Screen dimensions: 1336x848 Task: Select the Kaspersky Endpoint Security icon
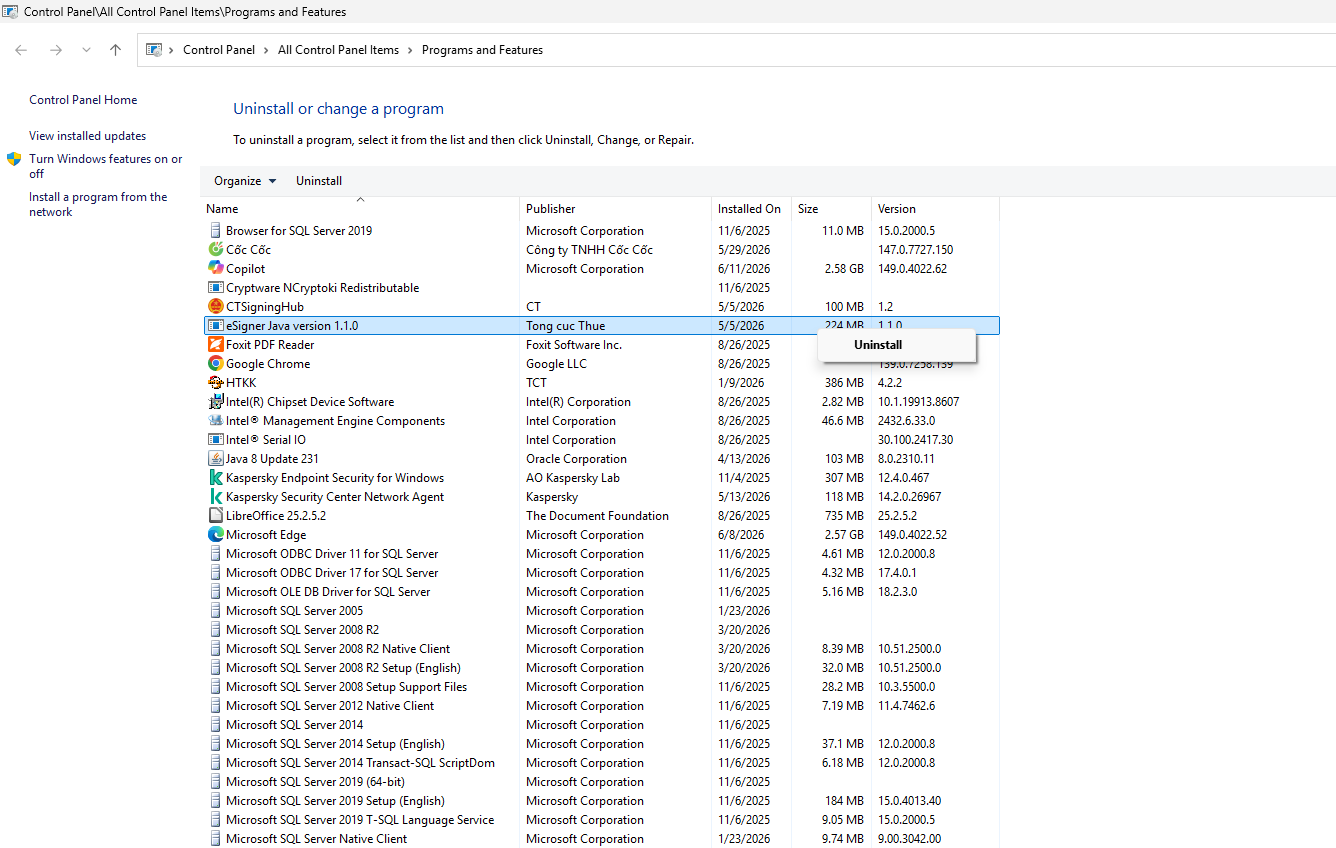coord(215,477)
